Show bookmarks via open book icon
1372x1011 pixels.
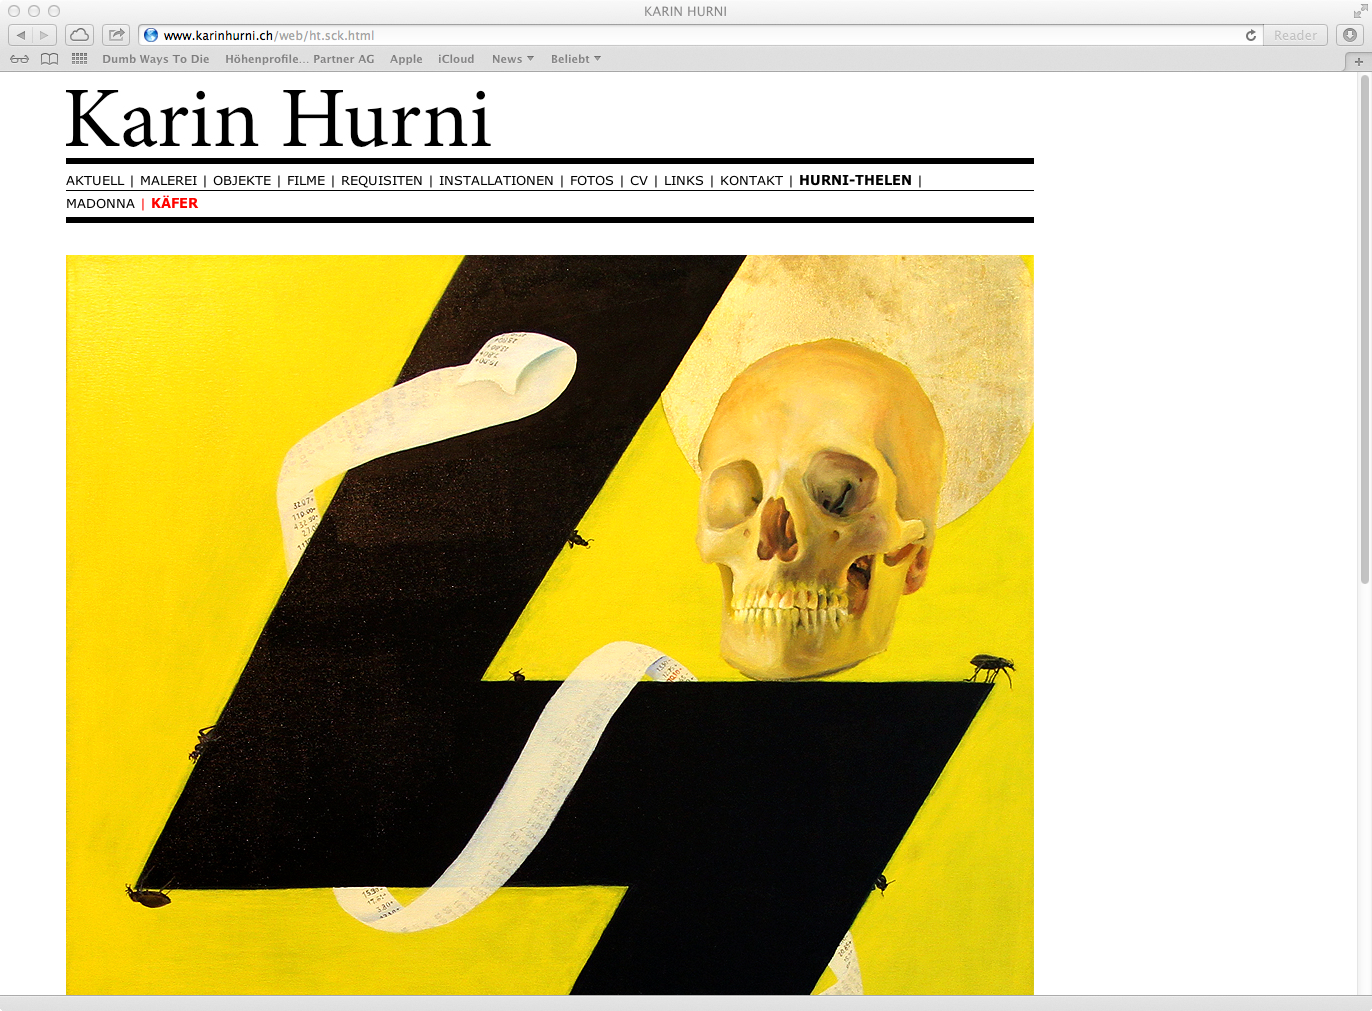click(x=49, y=59)
